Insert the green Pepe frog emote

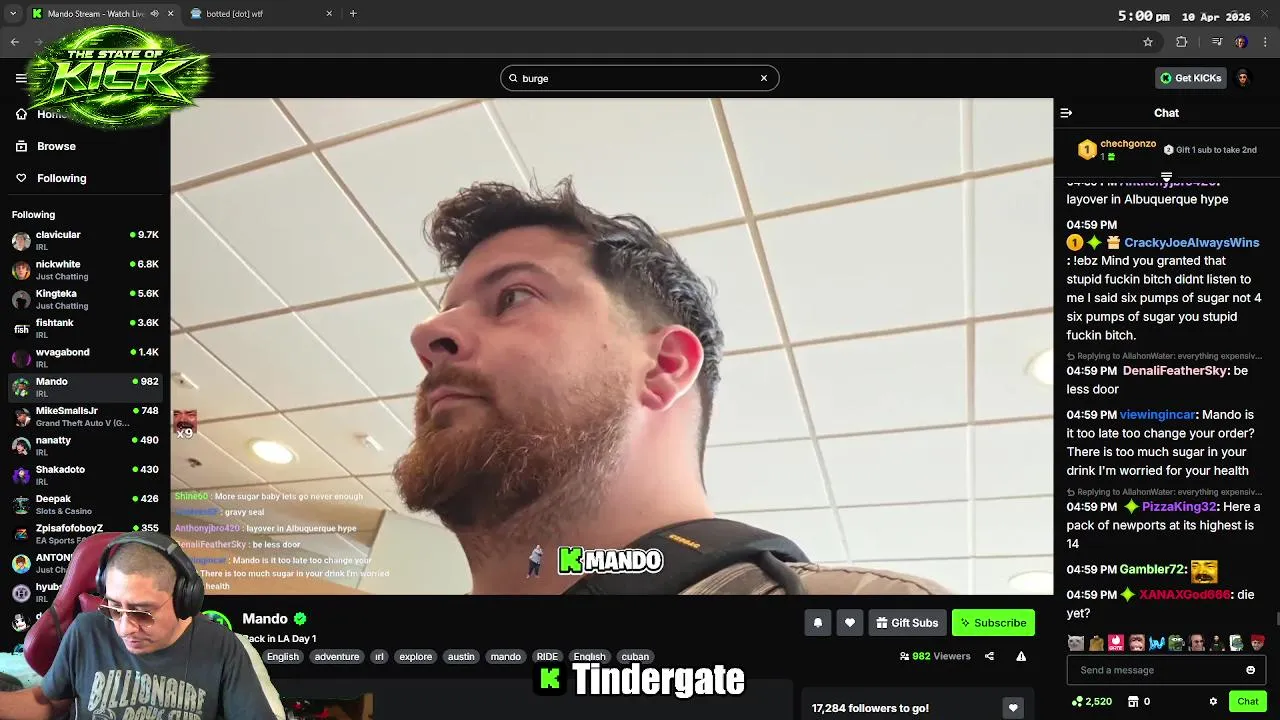[x=1177, y=643]
